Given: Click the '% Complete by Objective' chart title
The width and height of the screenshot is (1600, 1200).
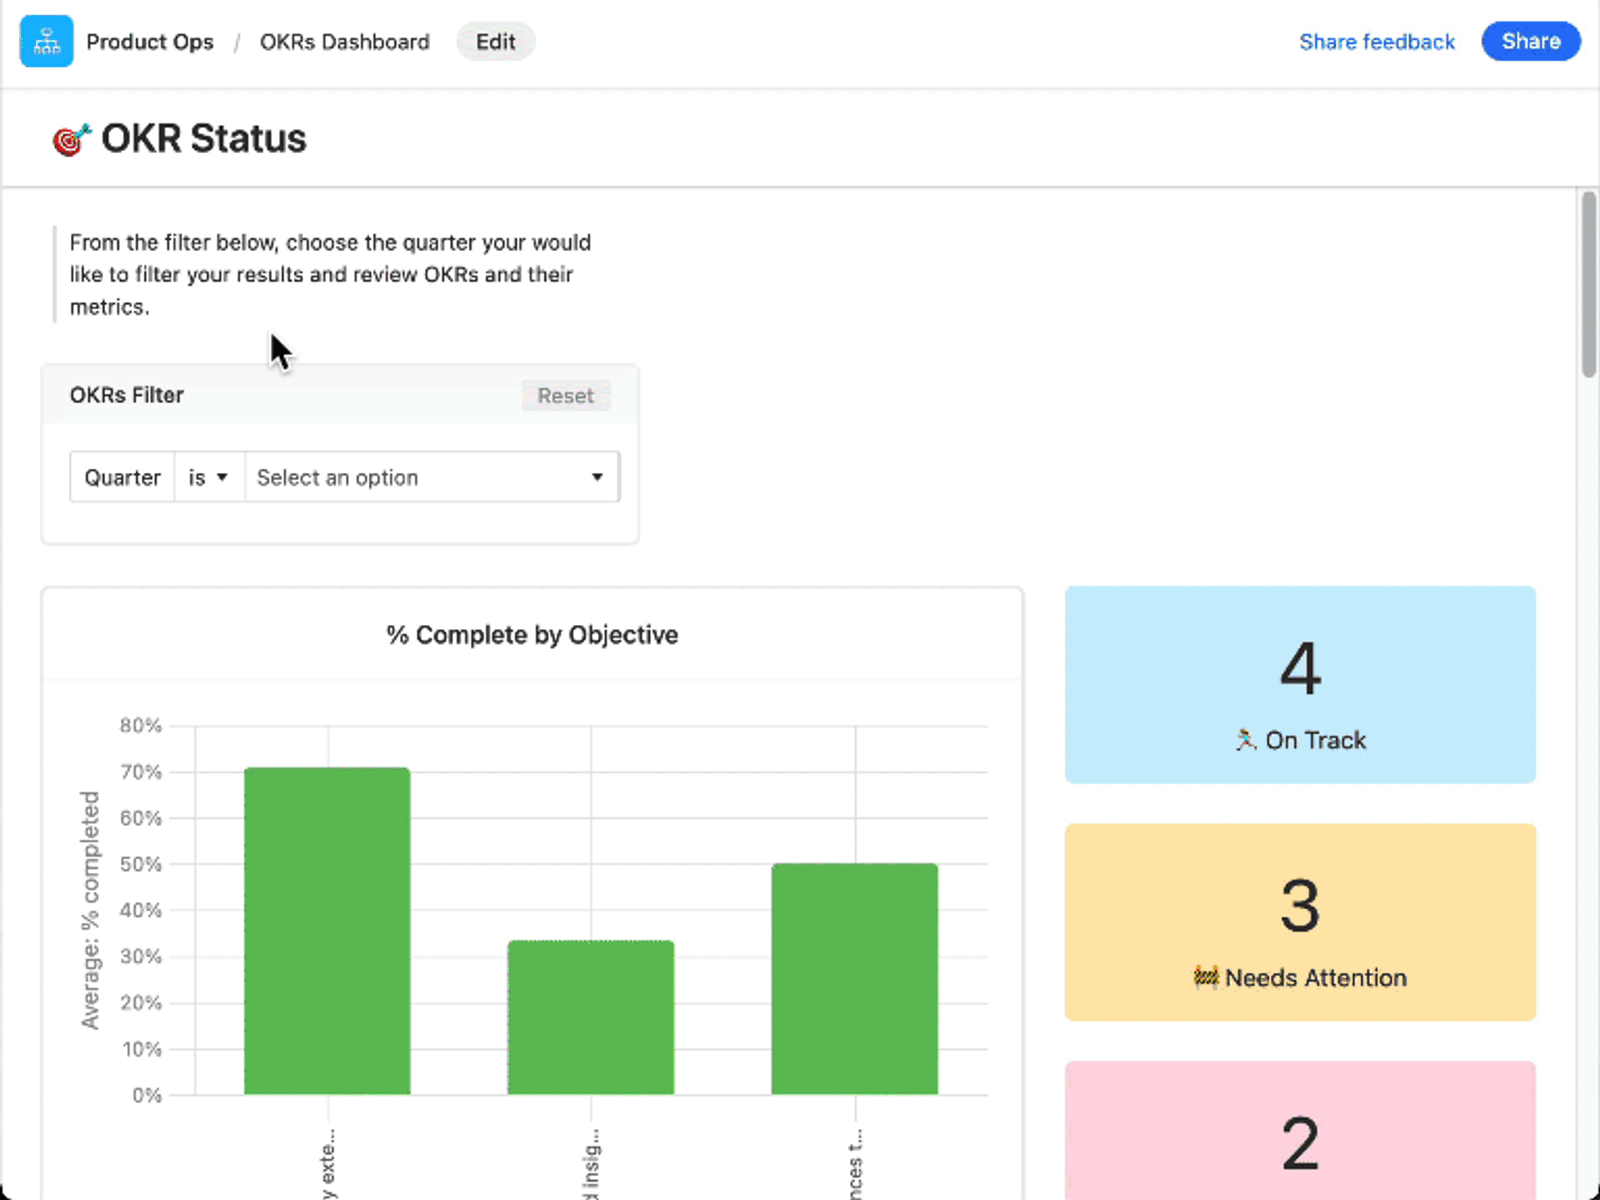Looking at the screenshot, I should pyautogui.click(x=532, y=635).
